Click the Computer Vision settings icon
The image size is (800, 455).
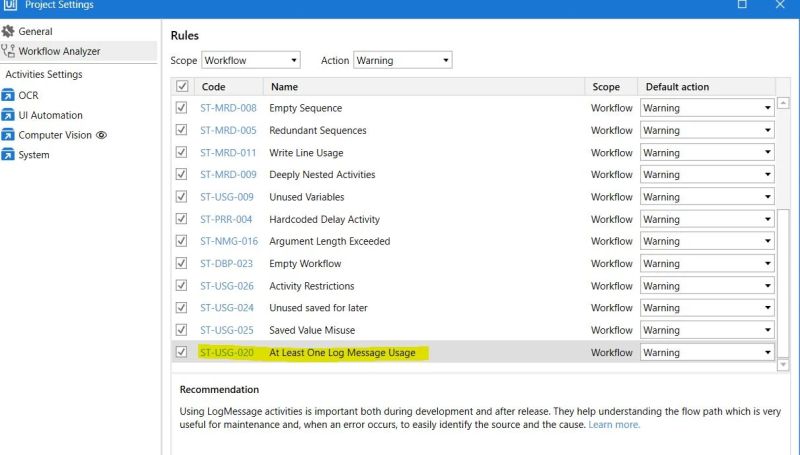8,135
